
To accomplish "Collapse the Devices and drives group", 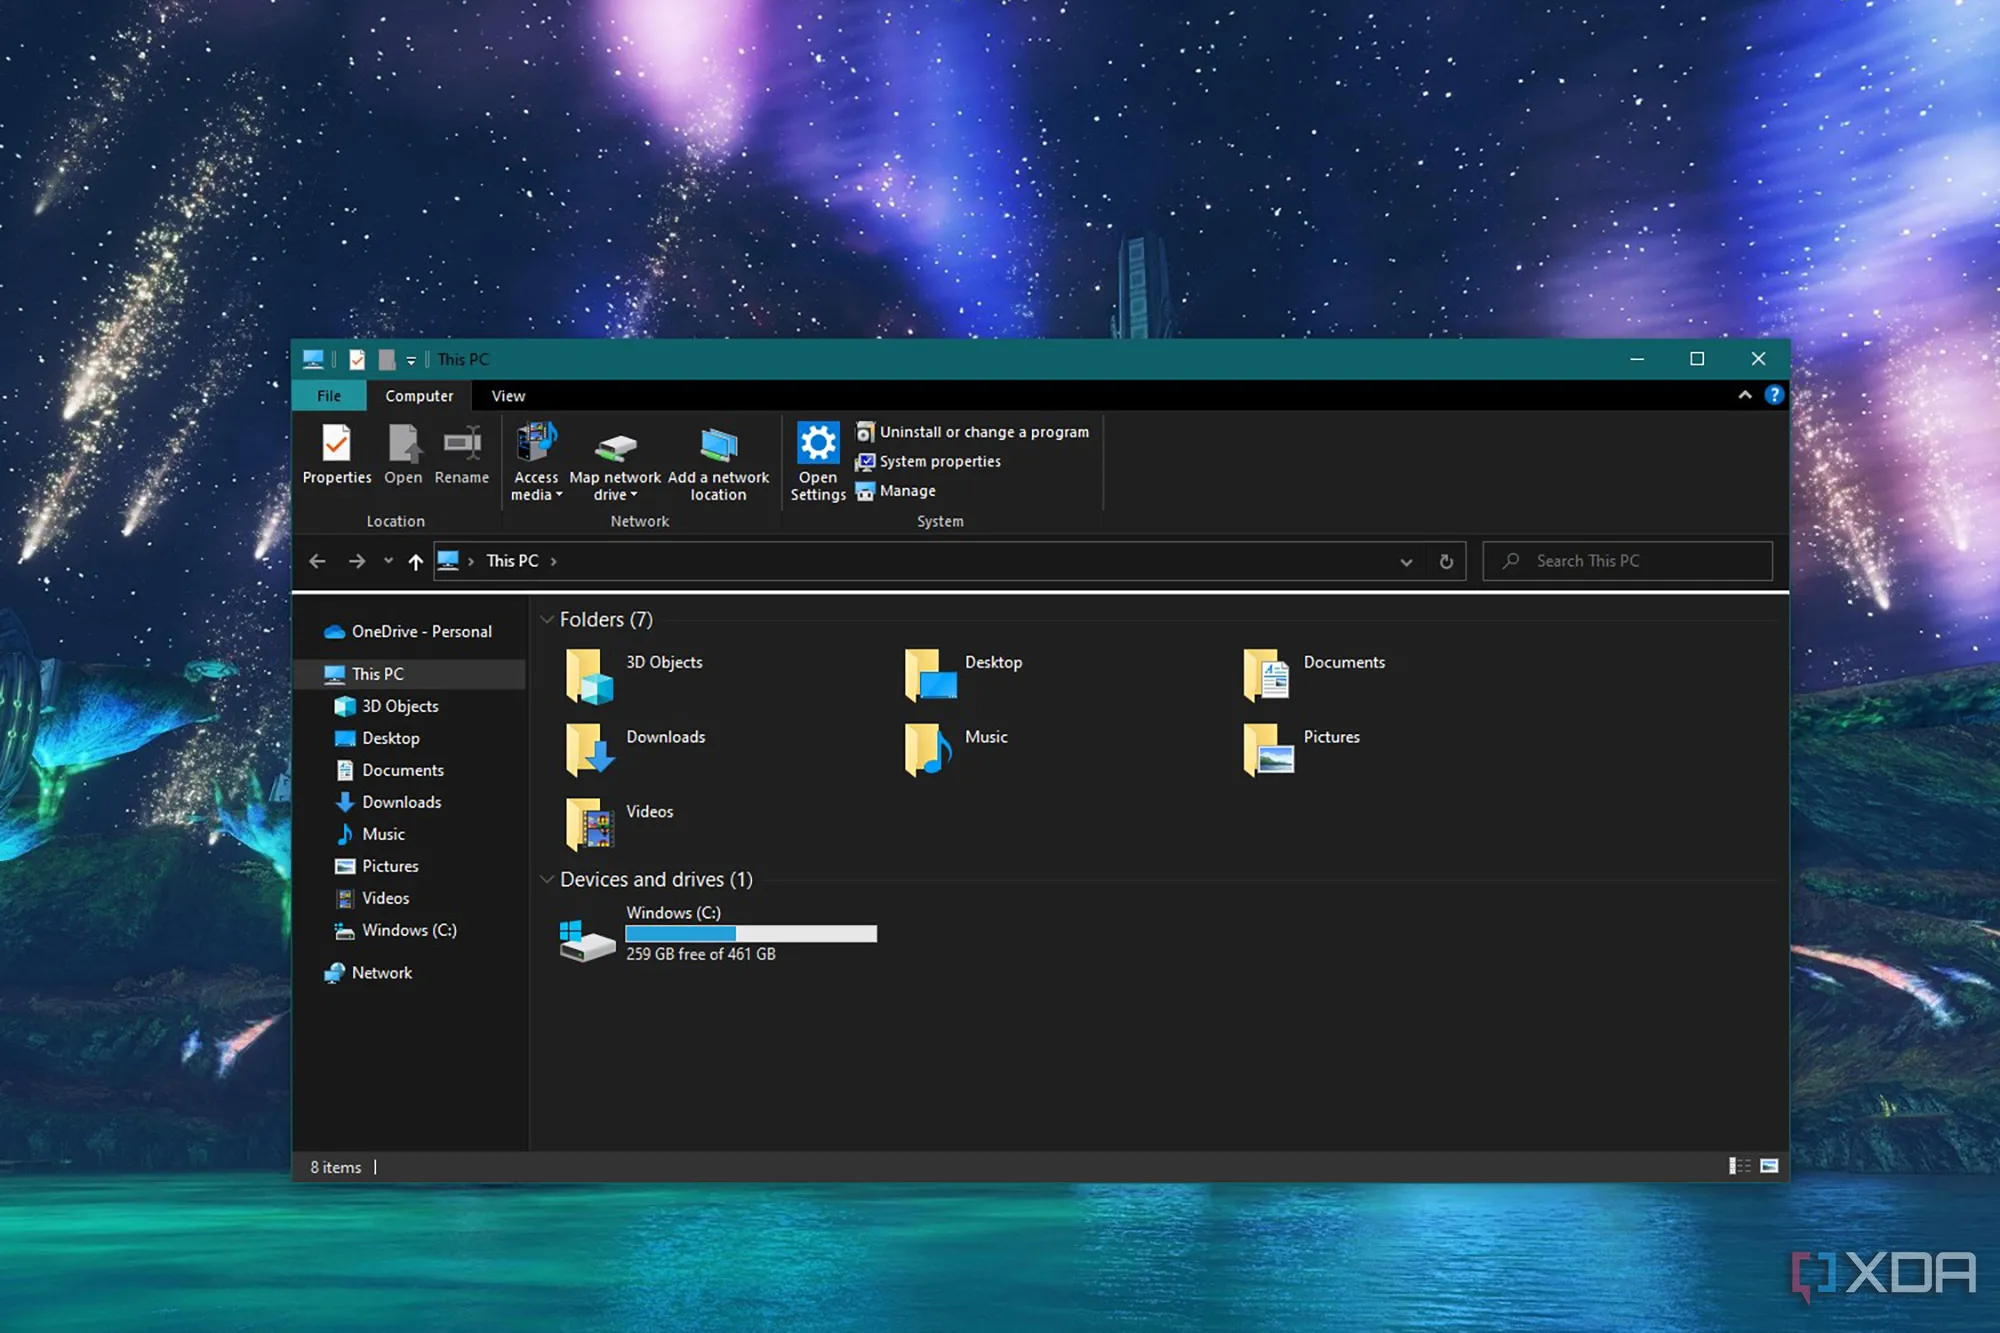I will pyautogui.click(x=547, y=879).
